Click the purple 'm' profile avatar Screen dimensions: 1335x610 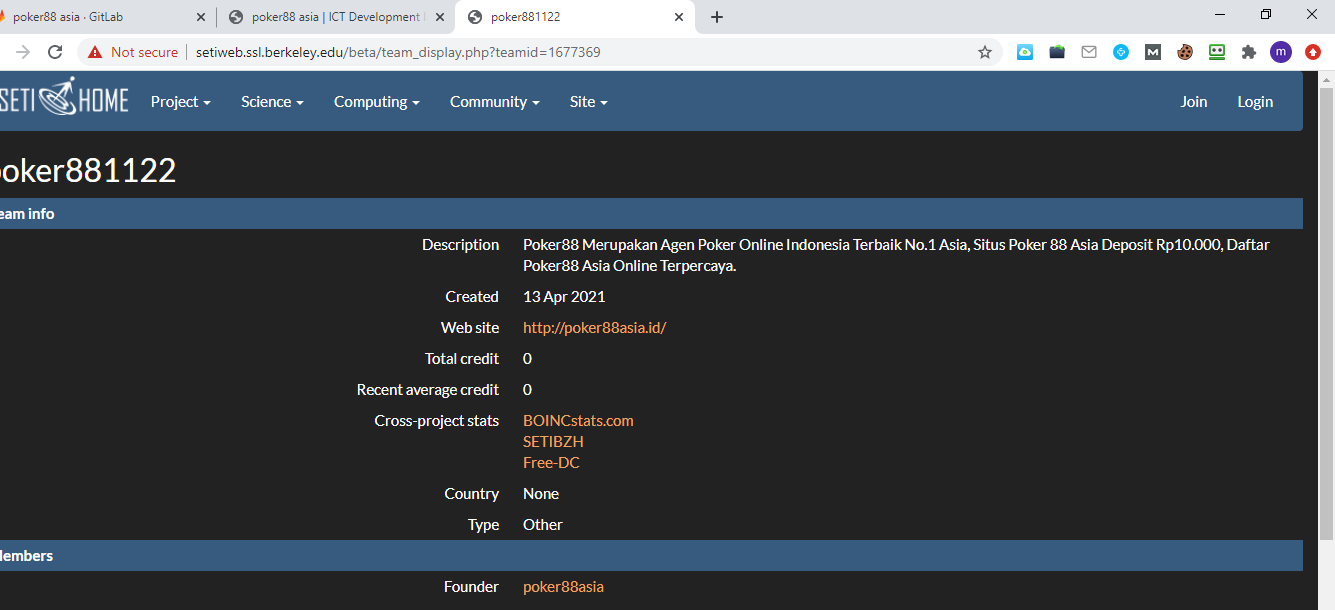tap(1281, 52)
